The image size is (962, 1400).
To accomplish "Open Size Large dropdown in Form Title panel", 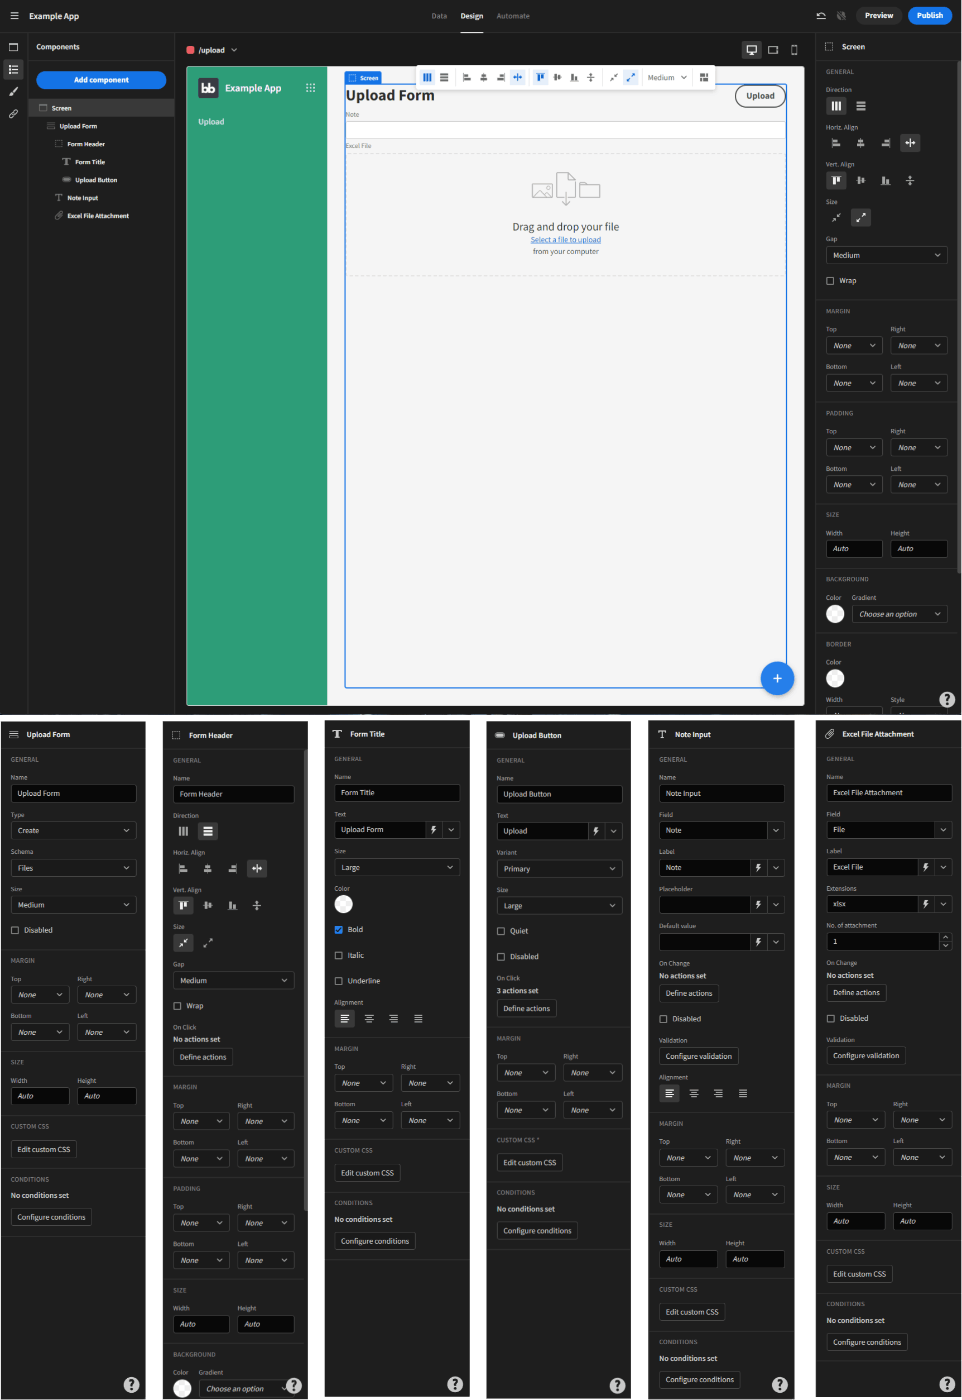I will coord(397,867).
